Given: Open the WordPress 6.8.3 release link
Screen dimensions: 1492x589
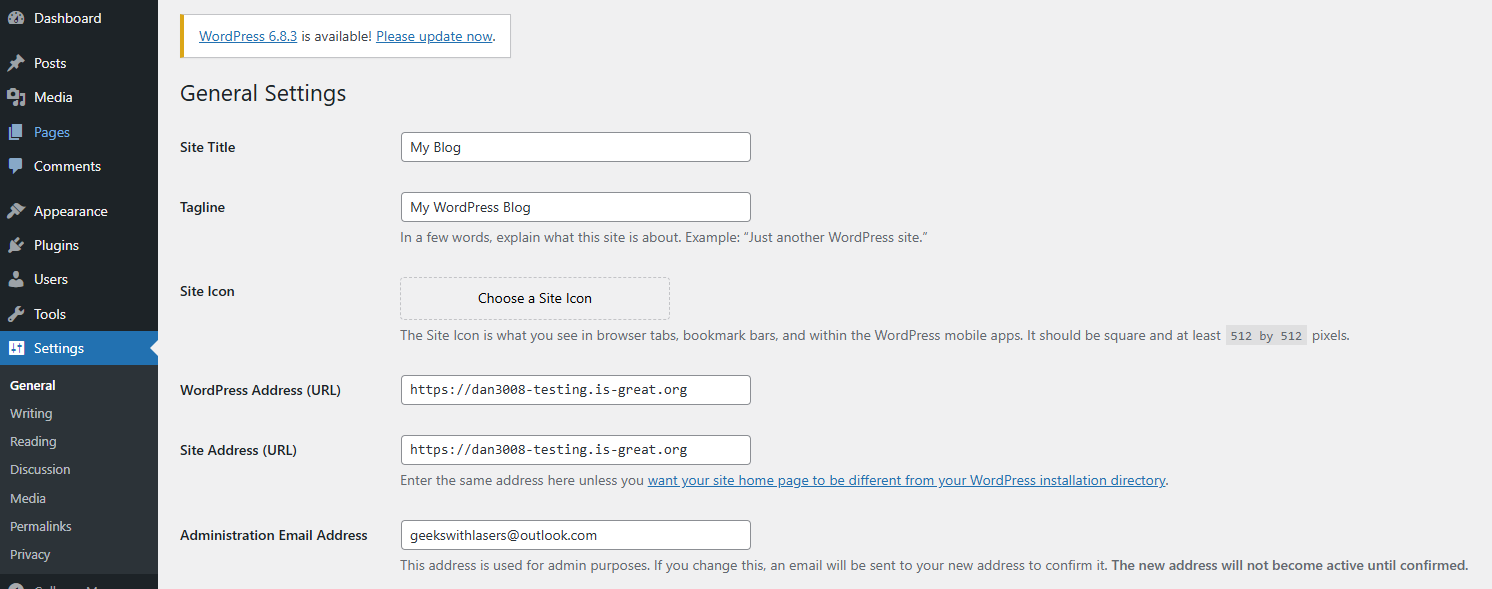Looking at the screenshot, I should 248,36.
